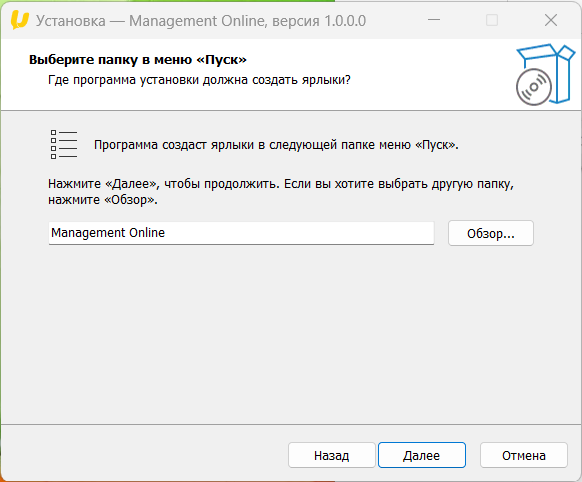Click the question Где программа установки должна создать ярлыки
582x482 pixels.
coord(199,80)
